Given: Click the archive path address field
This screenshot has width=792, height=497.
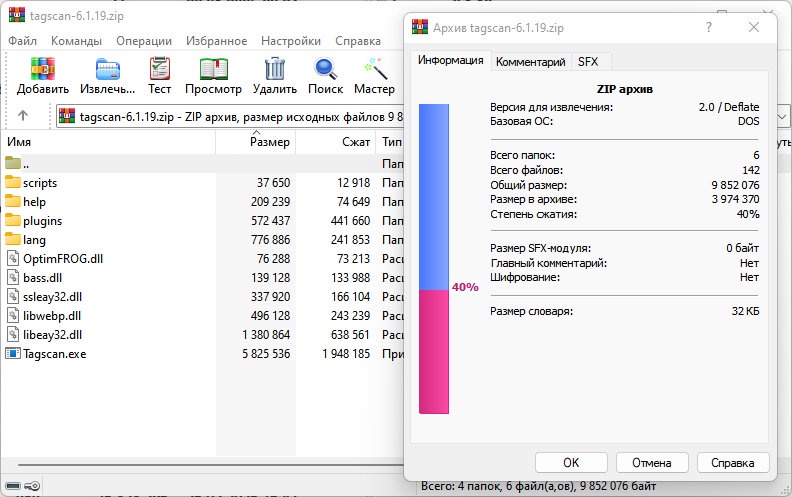Looking at the screenshot, I should coord(230,117).
